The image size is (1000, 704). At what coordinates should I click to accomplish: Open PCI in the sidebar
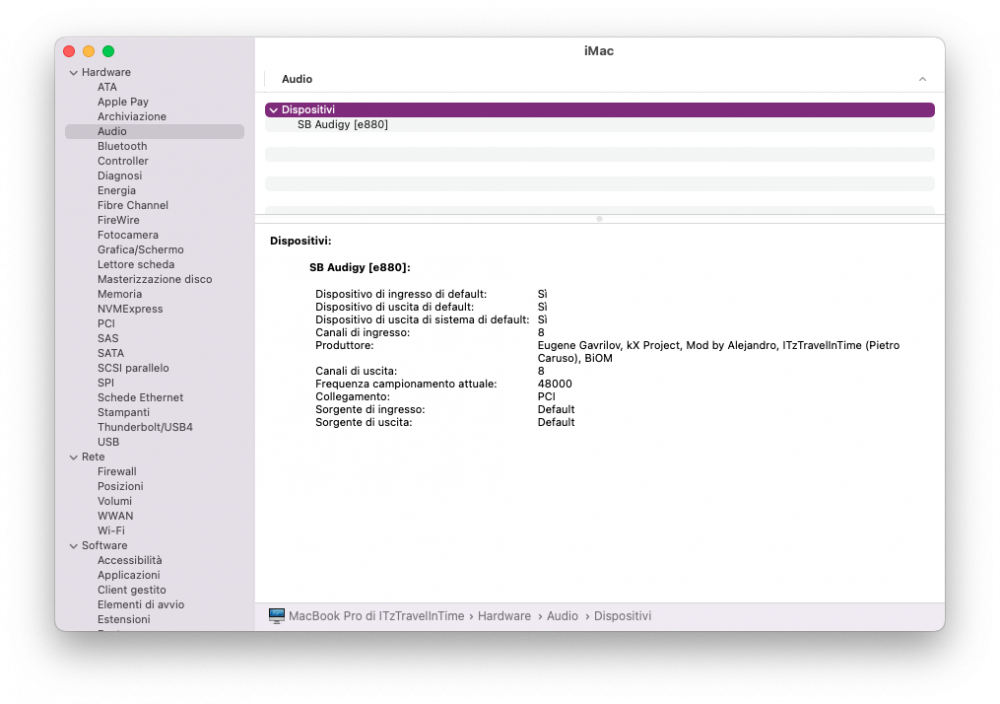(x=107, y=323)
